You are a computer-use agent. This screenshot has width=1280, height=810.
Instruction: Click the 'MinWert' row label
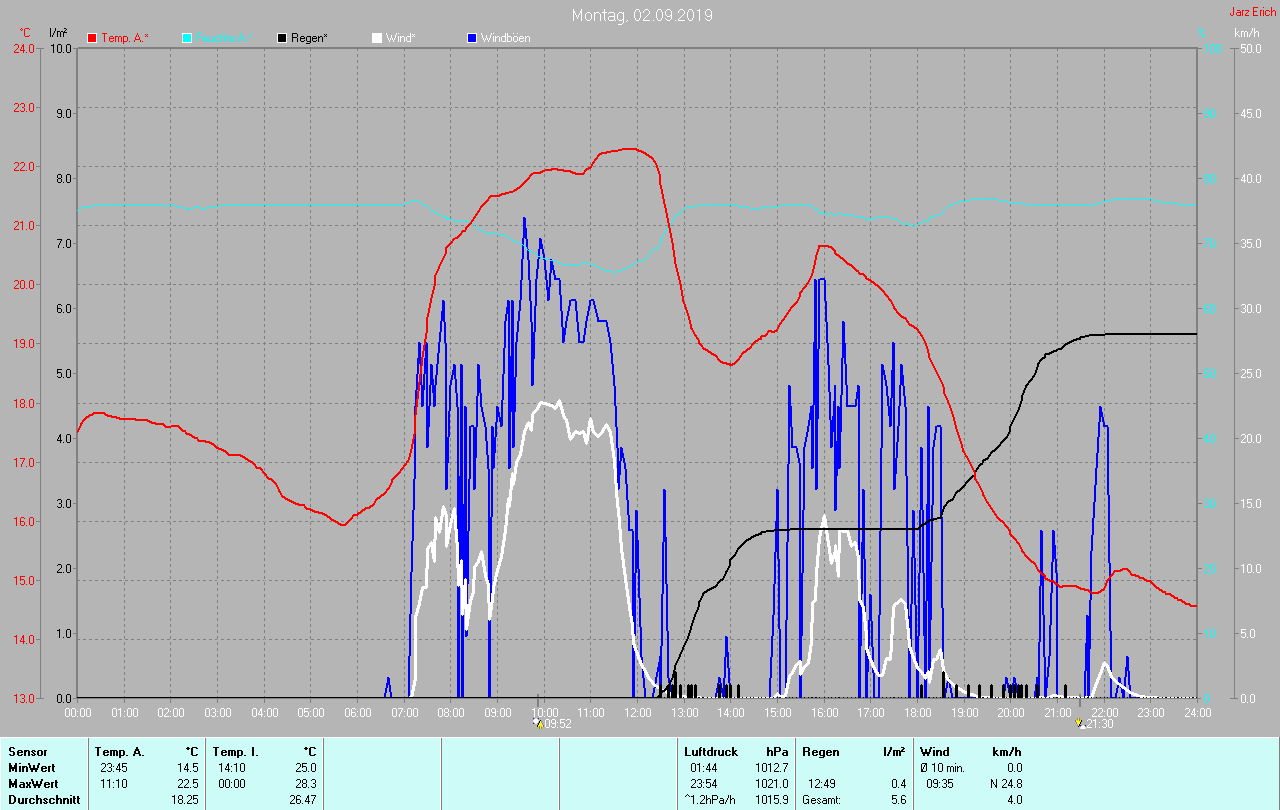point(32,768)
